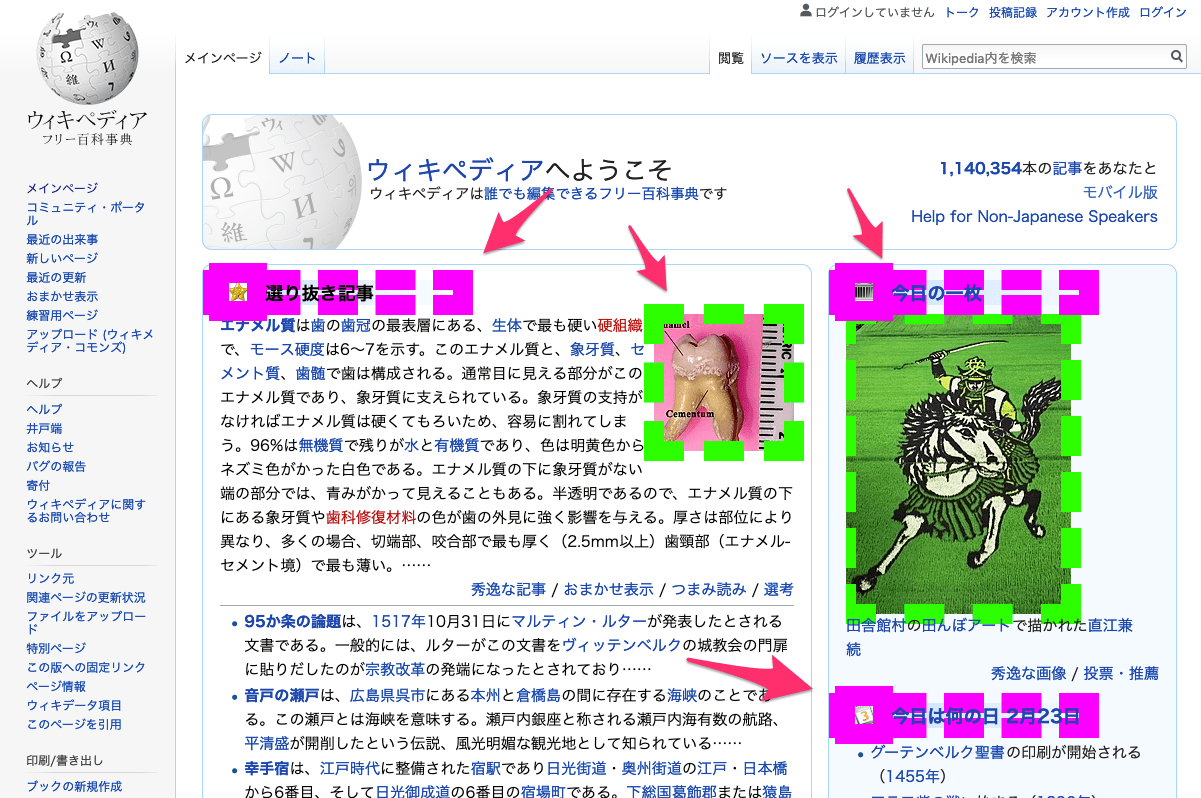
Task: Click the ログイン link
Action: click(x=1162, y=12)
